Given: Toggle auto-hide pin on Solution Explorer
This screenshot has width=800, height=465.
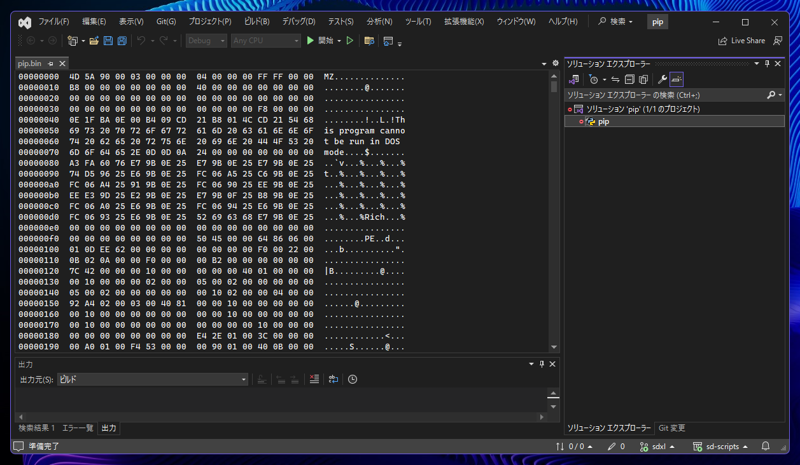Looking at the screenshot, I should click(767, 63).
